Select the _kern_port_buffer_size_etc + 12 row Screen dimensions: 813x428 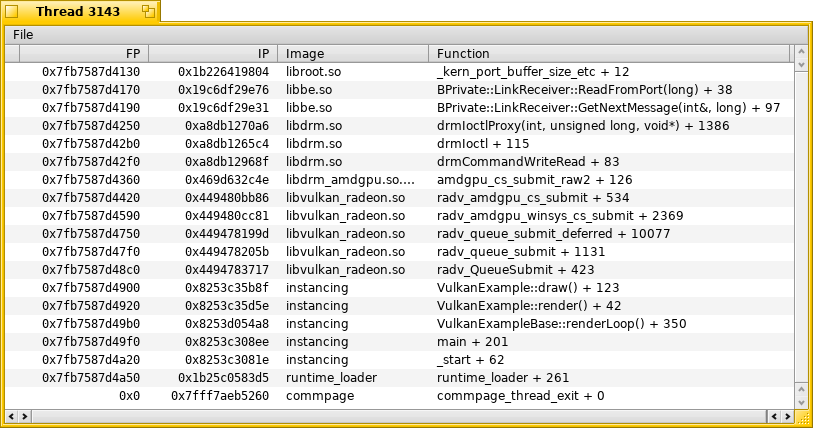tap(399, 72)
